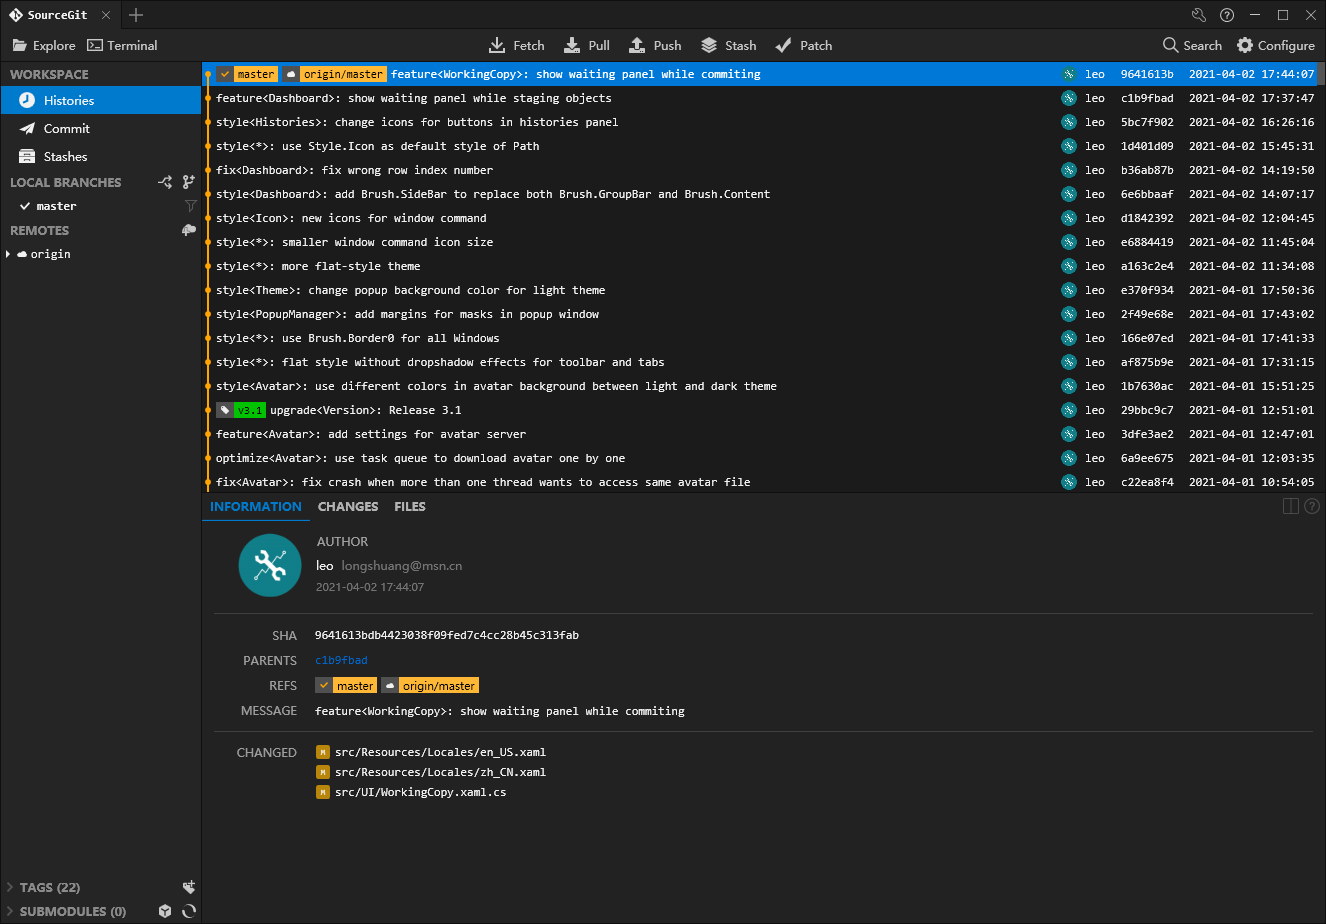This screenshot has height=924, width=1326.
Task: Select the Commit workspace view
Action: [101, 128]
